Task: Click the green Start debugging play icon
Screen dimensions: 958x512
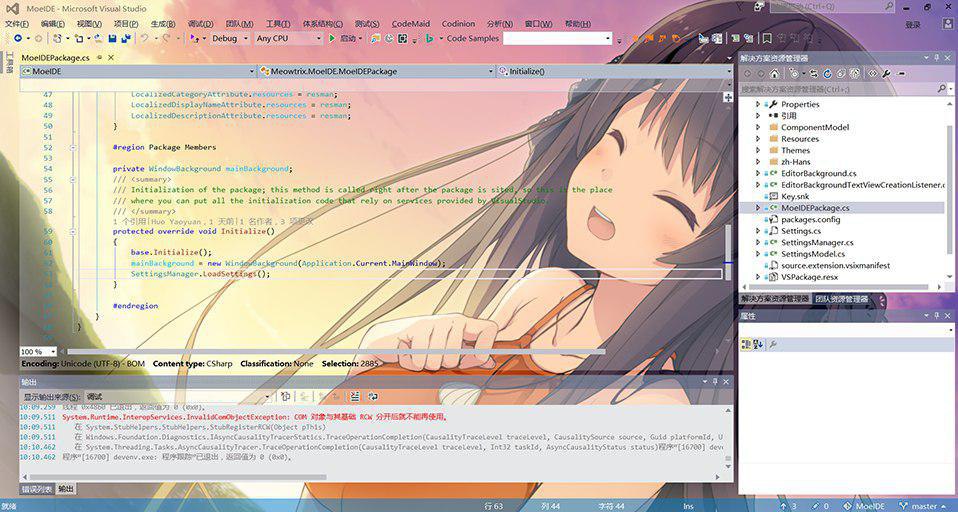Action: 332,38
